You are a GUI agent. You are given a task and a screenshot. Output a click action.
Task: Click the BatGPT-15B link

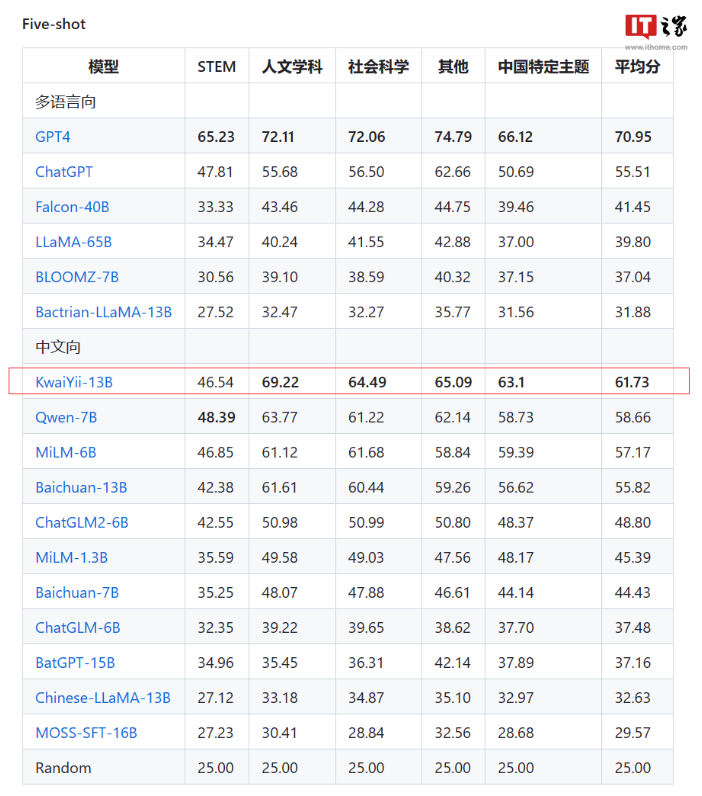click(x=75, y=662)
